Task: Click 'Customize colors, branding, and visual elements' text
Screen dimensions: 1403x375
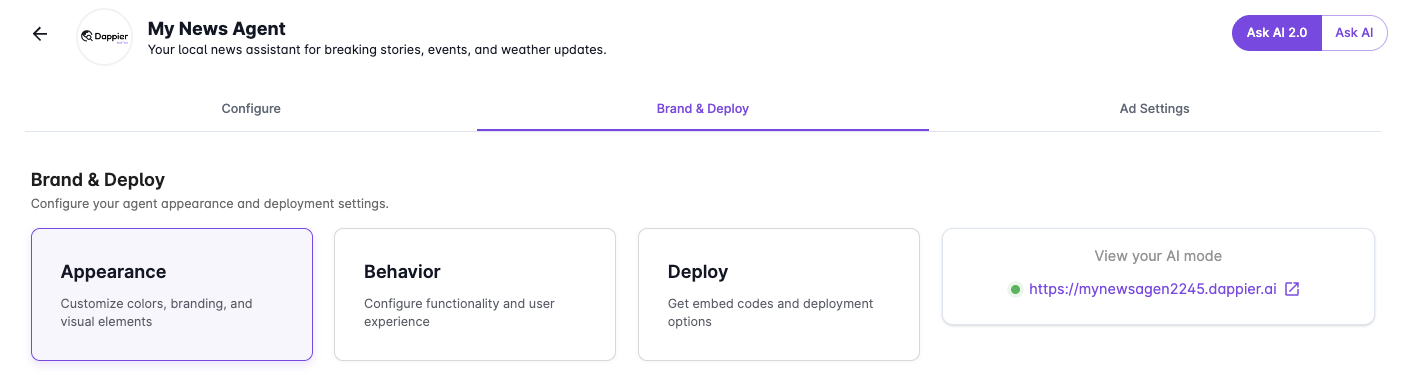Action: click(x=157, y=312)
